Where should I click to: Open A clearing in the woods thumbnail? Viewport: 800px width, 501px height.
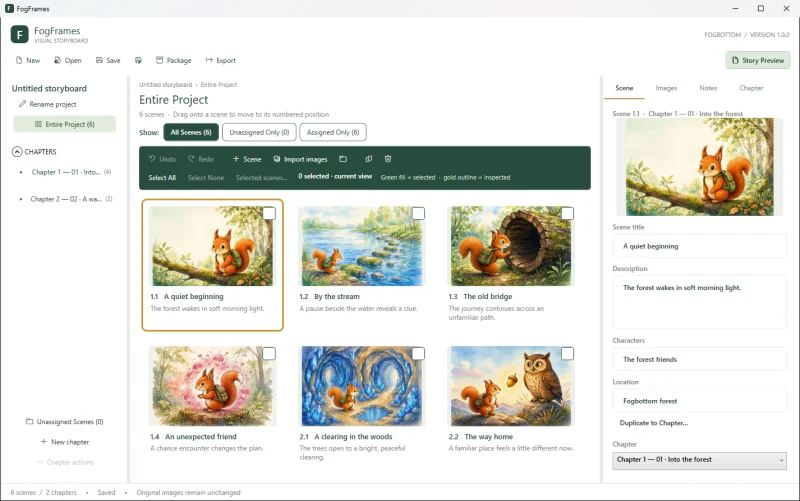point(362,386)
